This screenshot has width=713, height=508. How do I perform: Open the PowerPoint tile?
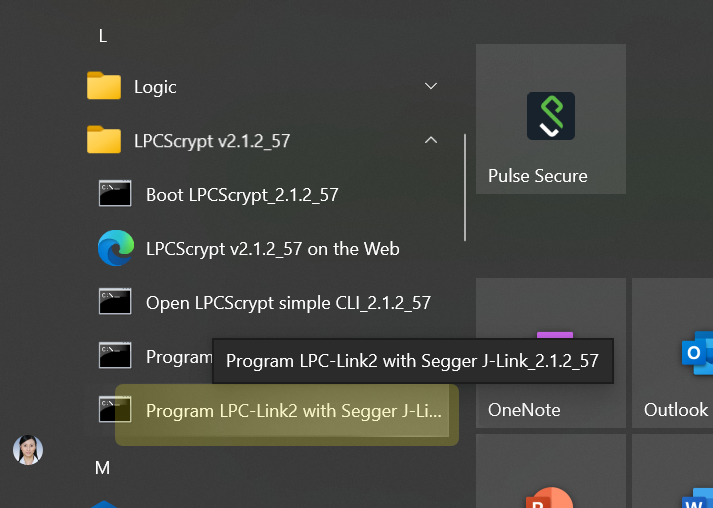(551, 480)
